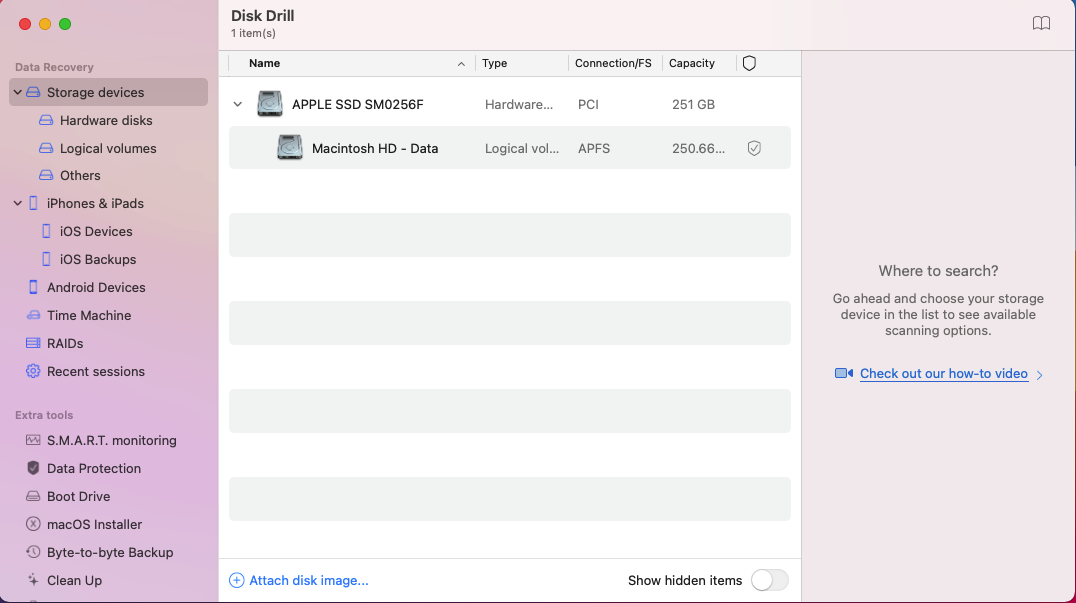Click the Android Devices icon
This screenshot has height=603, width=1076.
33,287
